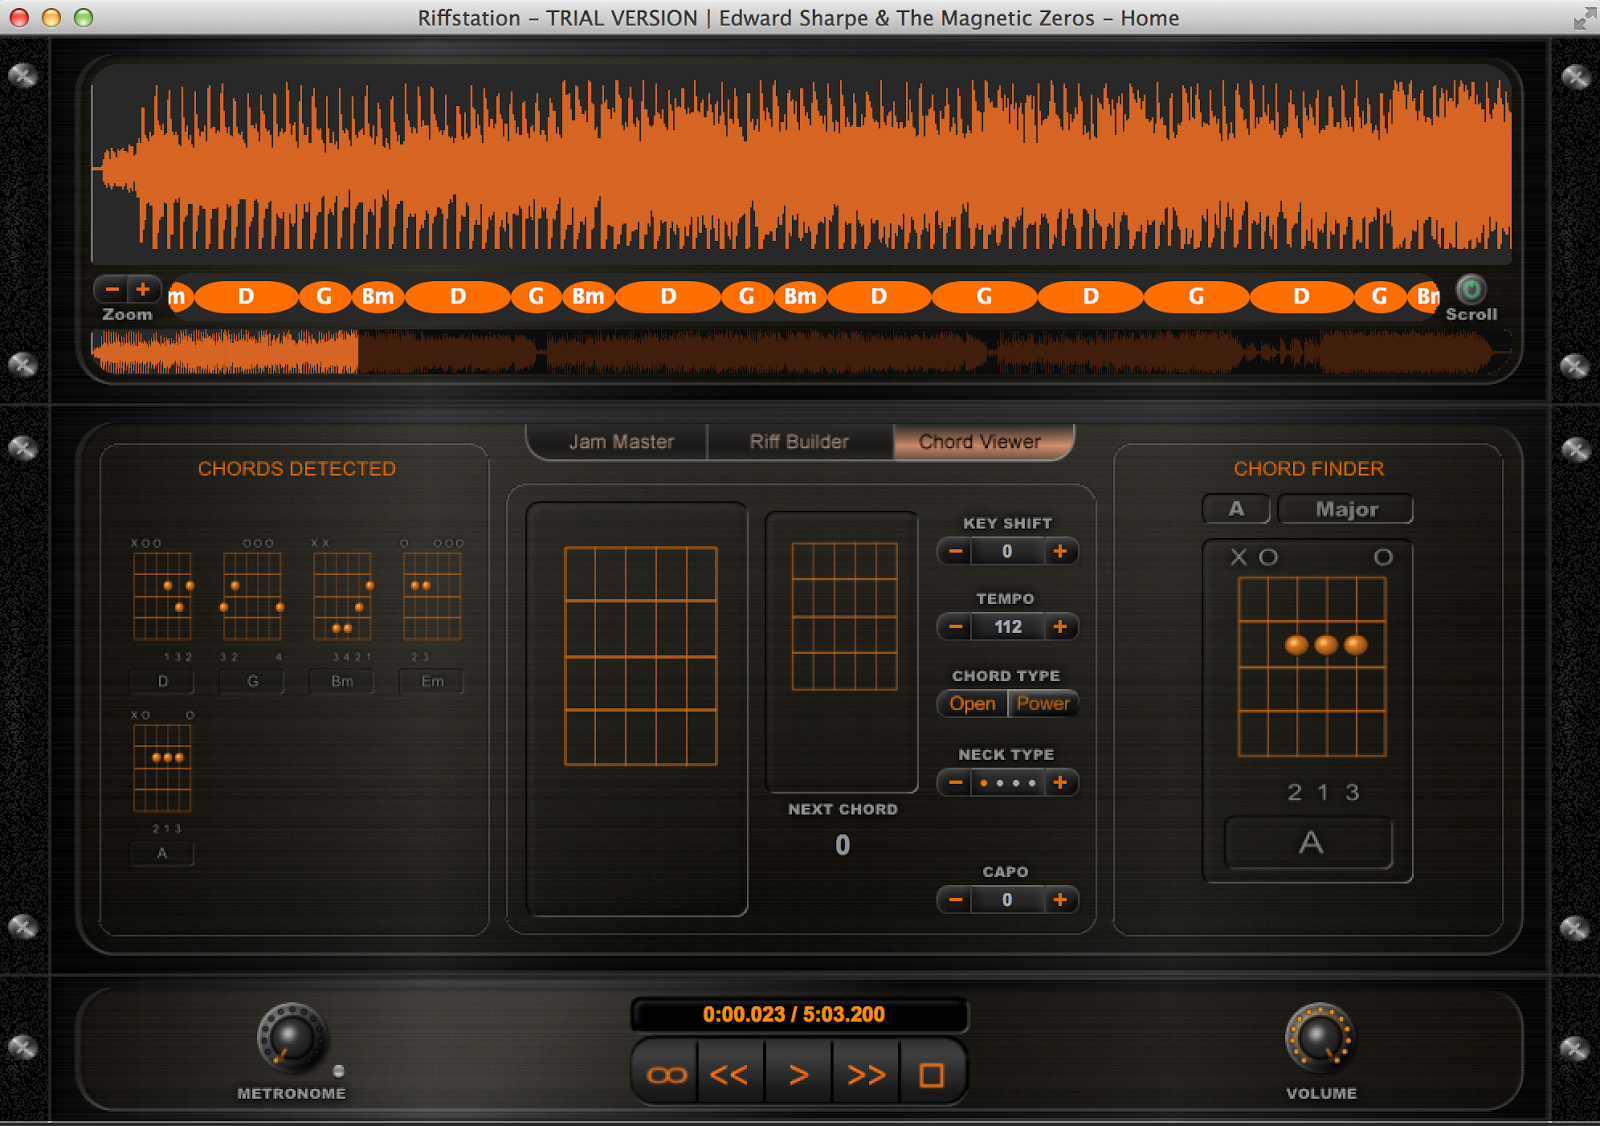Click the large current chord fretboard
Viewport: 1600px width, 1126px height.
click(x=641, y=656)
